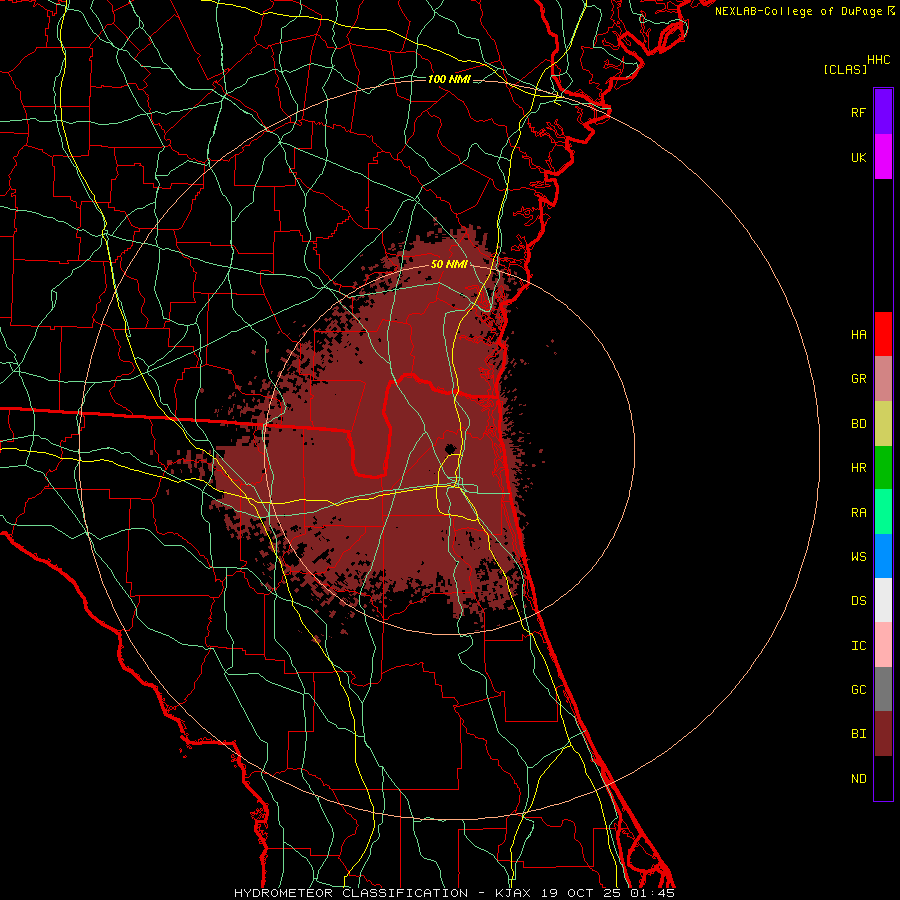The image size is (900, 900).
Task: Click the '50 NMI' range ring label
Action: point(449,264)
